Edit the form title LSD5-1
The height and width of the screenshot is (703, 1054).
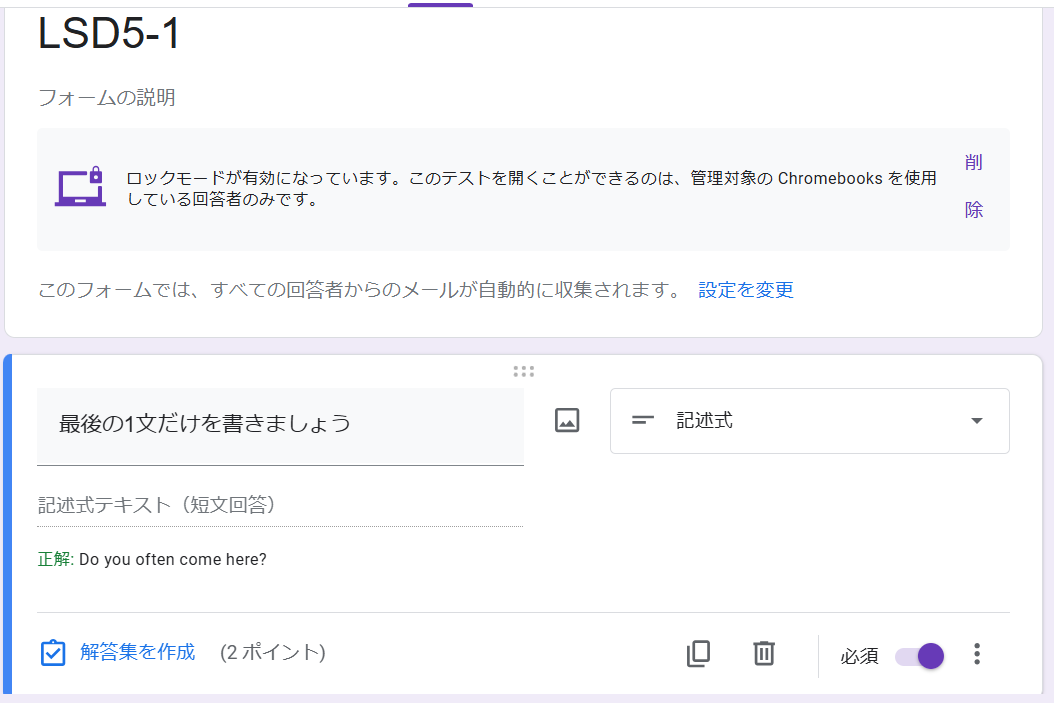[x=110, y=33]
